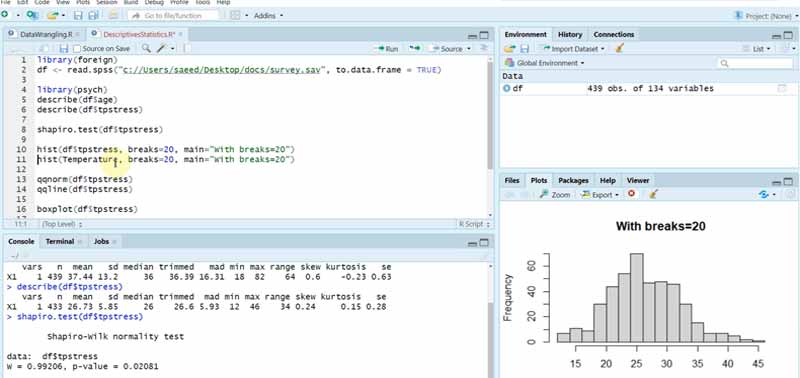
Task: Click the New File plus icon
Action: tap(5, 15)
